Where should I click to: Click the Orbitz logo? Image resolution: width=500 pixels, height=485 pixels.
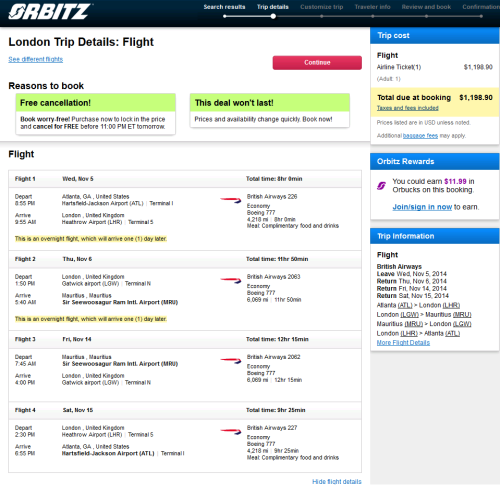click(50, 11)
